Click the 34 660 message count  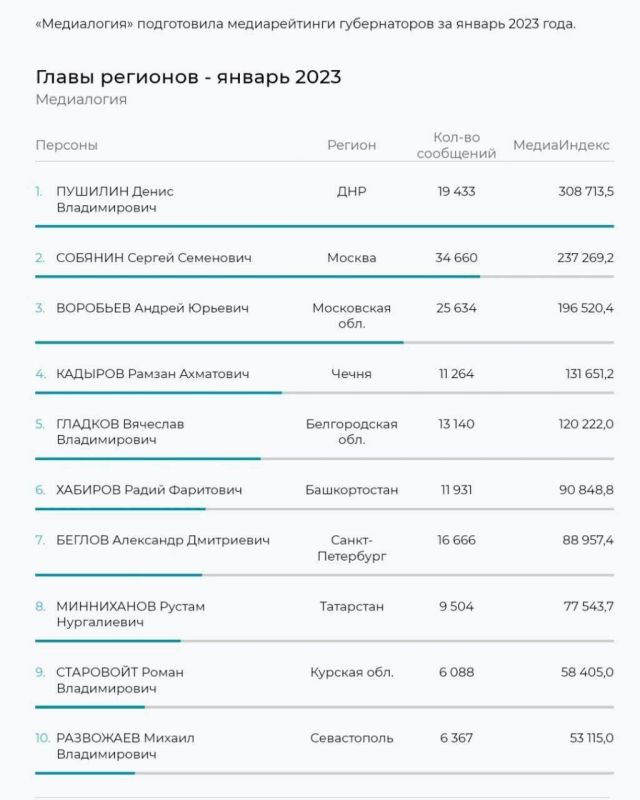[x=456, y=258]
